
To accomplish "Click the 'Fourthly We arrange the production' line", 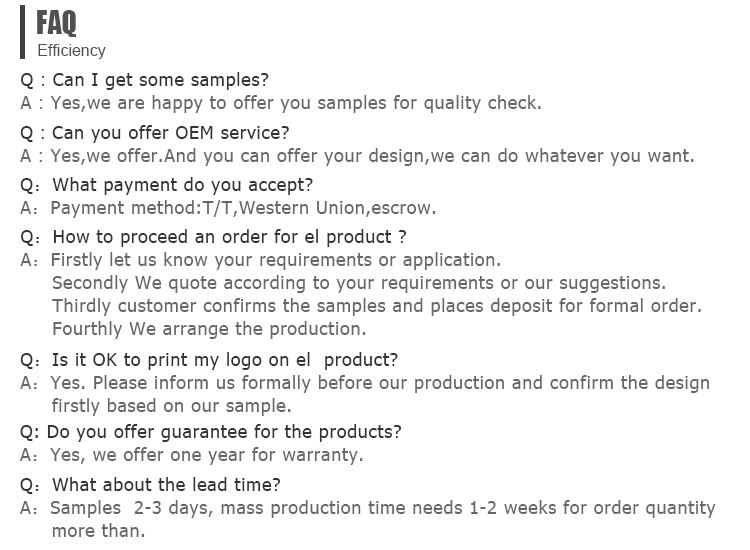I will pos(209,329).
